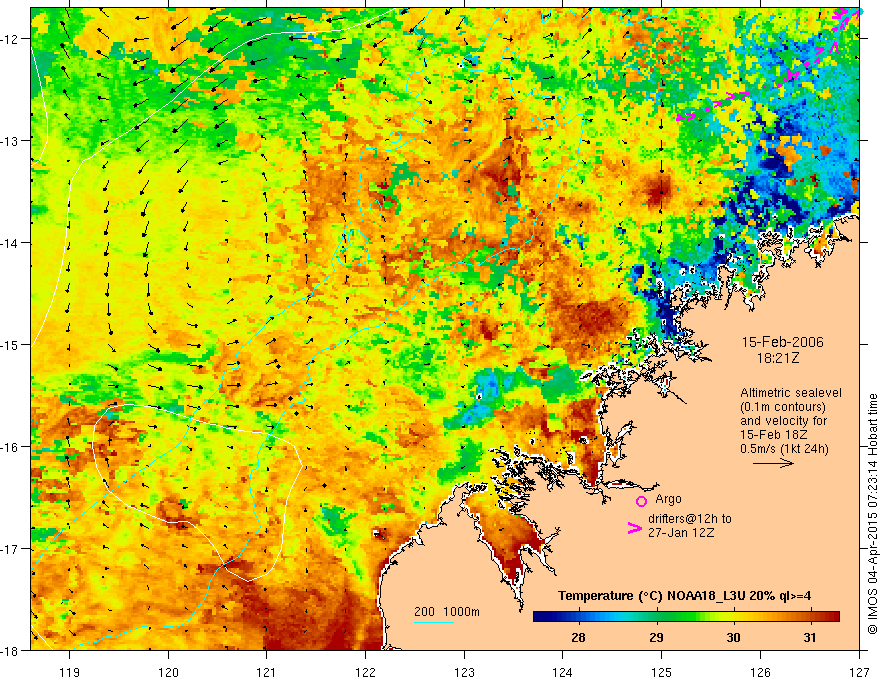Click longitude axis label 121

point(267,672)
